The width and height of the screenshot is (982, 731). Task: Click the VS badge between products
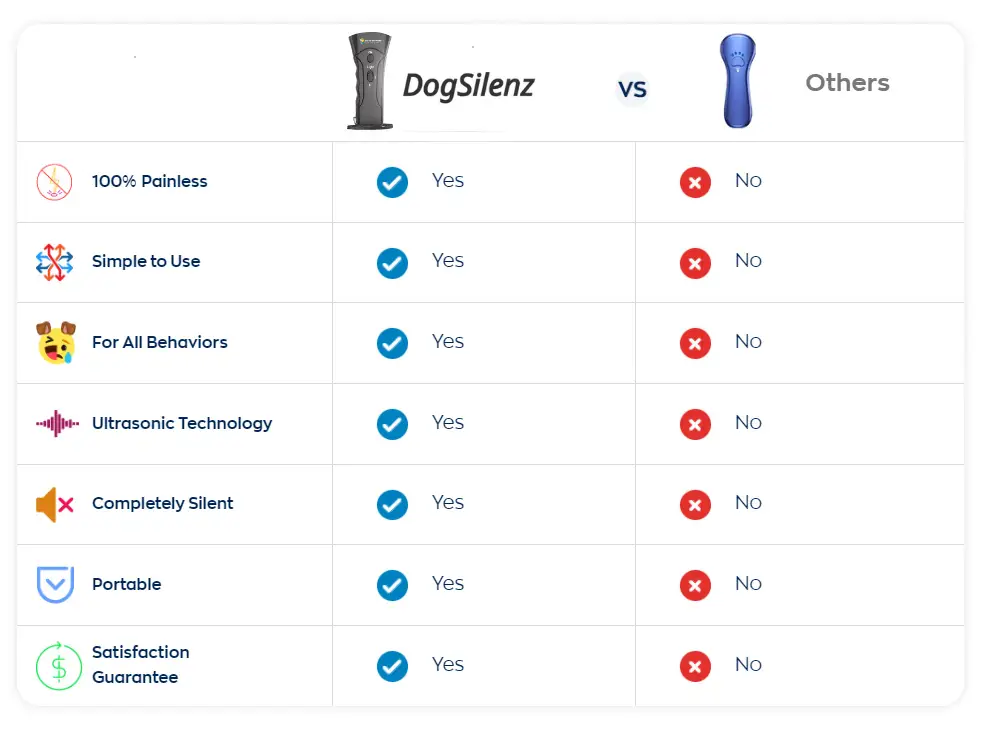pyautogui.click(x=633, y=89)
